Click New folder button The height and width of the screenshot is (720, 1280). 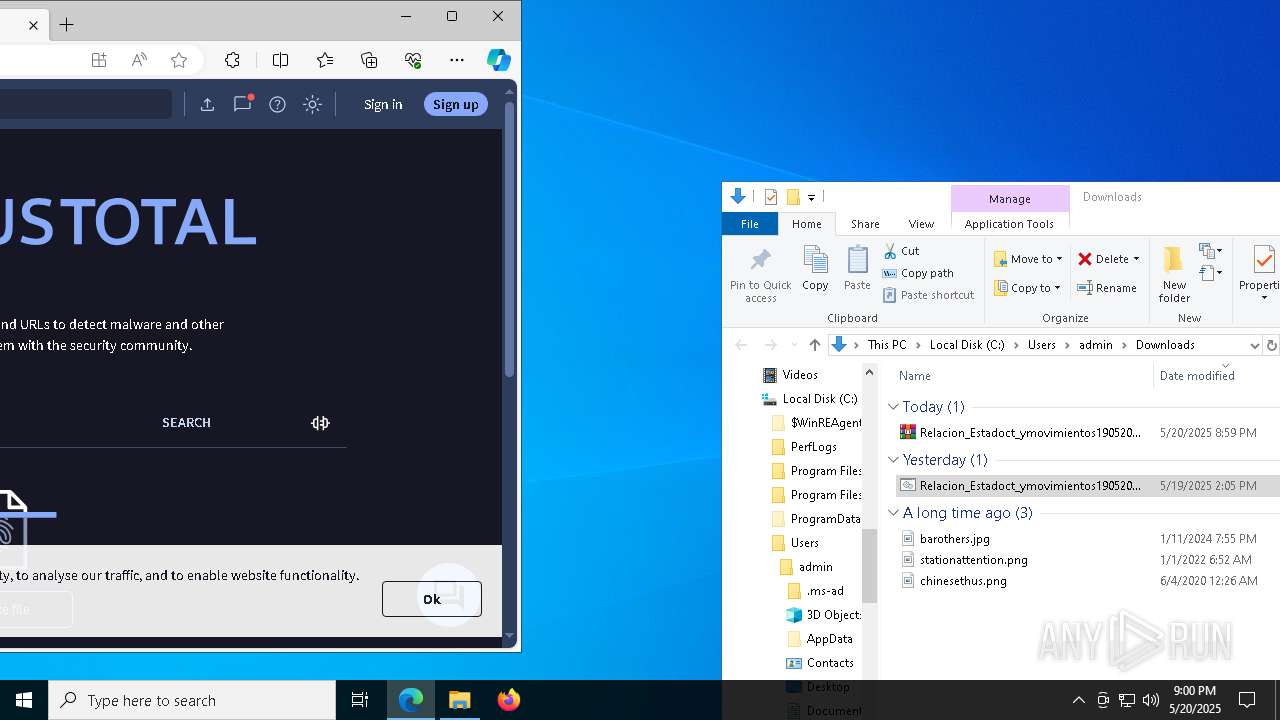(x=1174, y=274)
